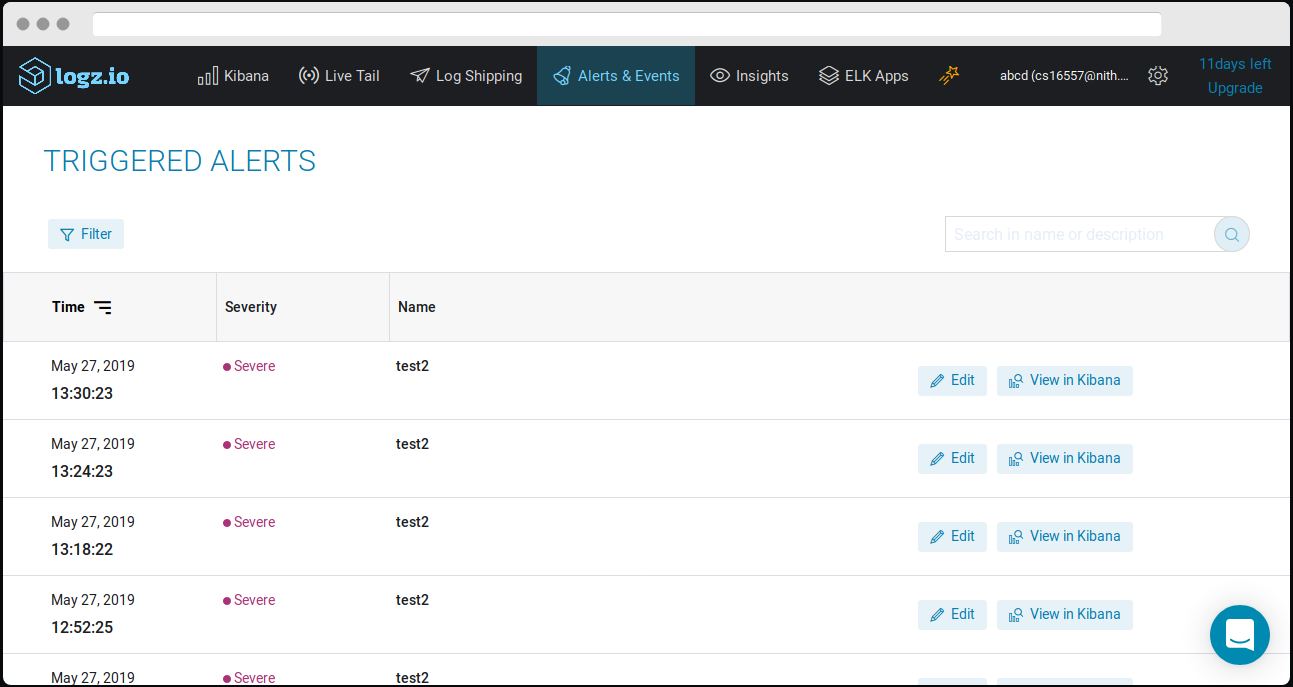
Task: Edit the alert triggered at 13:24:23
Action: tap(953, 459)
